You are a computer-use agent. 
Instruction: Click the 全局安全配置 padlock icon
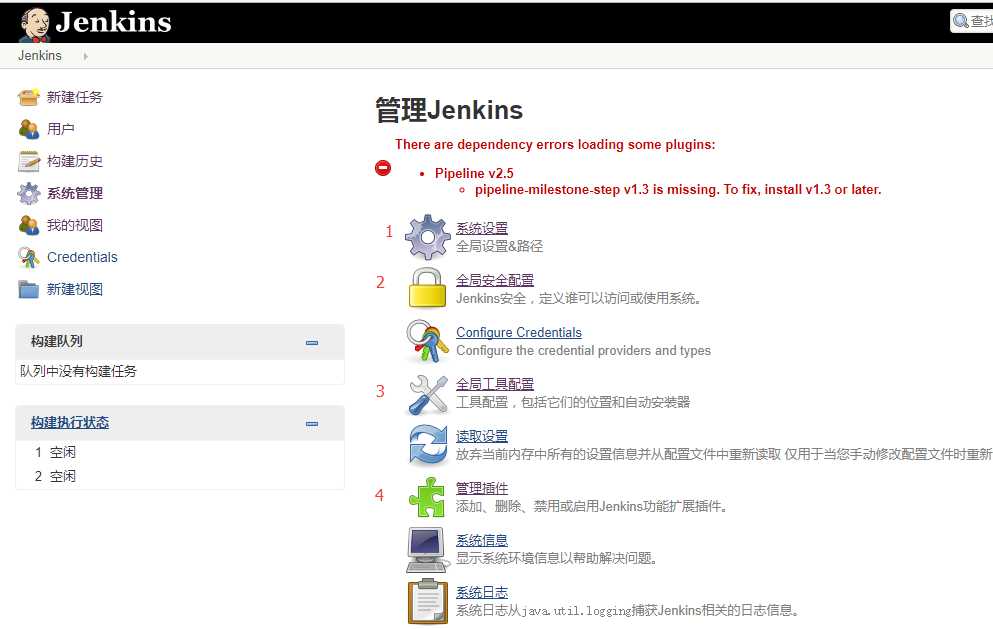(x=427, y=288)
